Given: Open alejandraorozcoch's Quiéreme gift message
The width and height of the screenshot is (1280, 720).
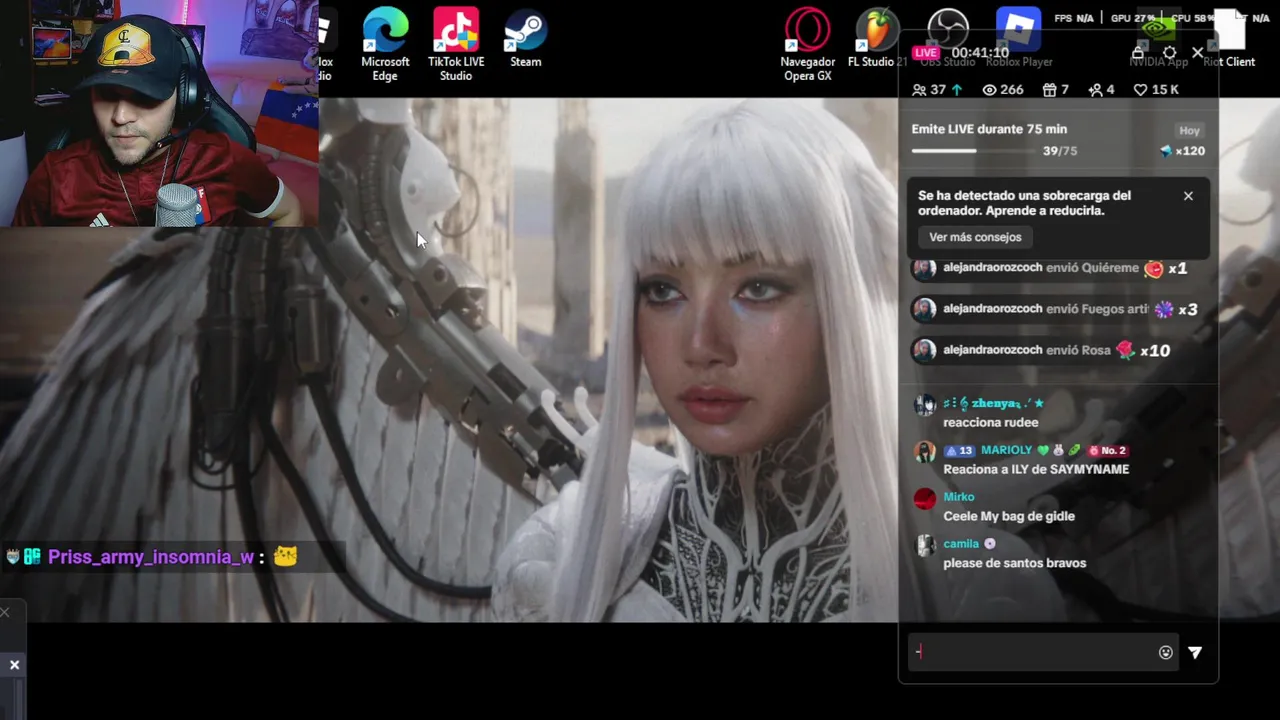Looking at the screenshot, I should (1049, 268).
